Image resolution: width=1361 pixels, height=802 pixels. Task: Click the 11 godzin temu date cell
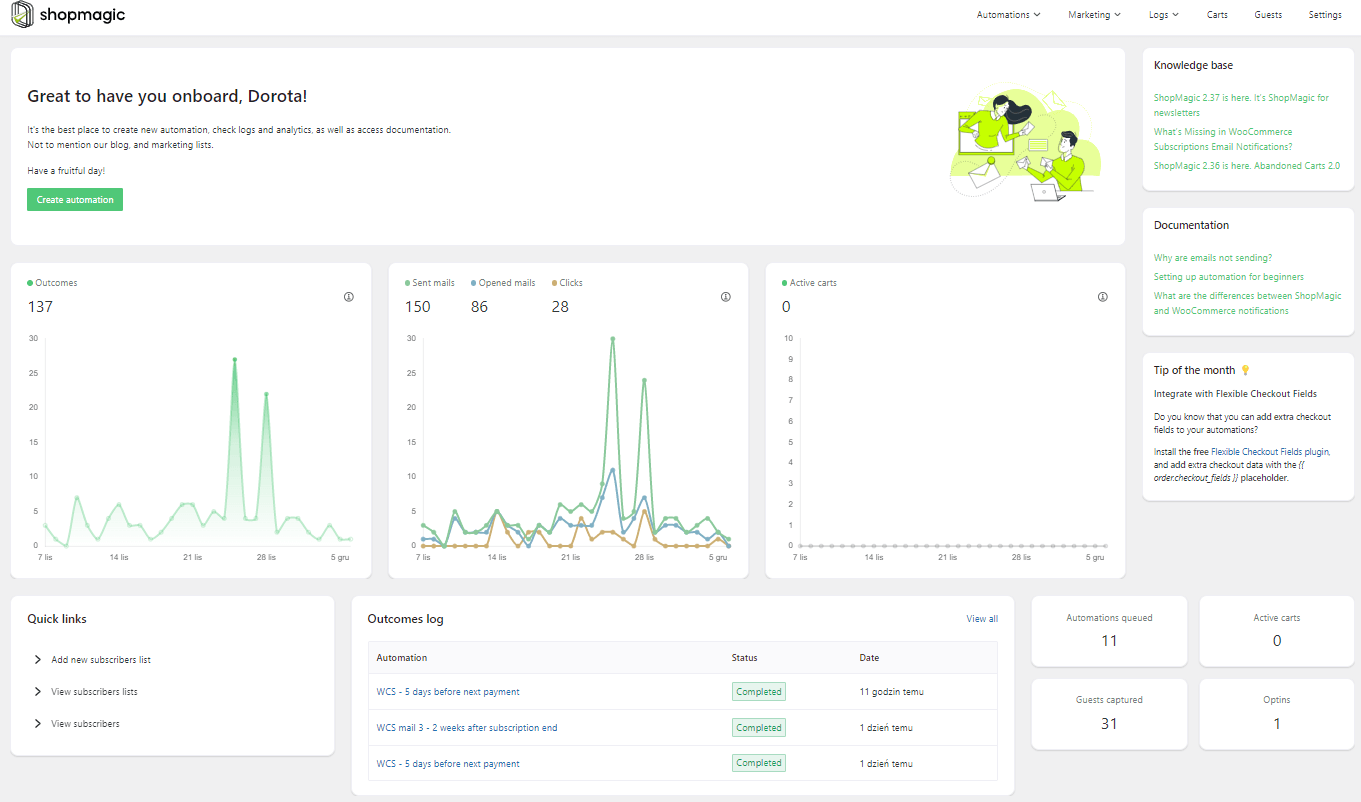pos(892,692)
